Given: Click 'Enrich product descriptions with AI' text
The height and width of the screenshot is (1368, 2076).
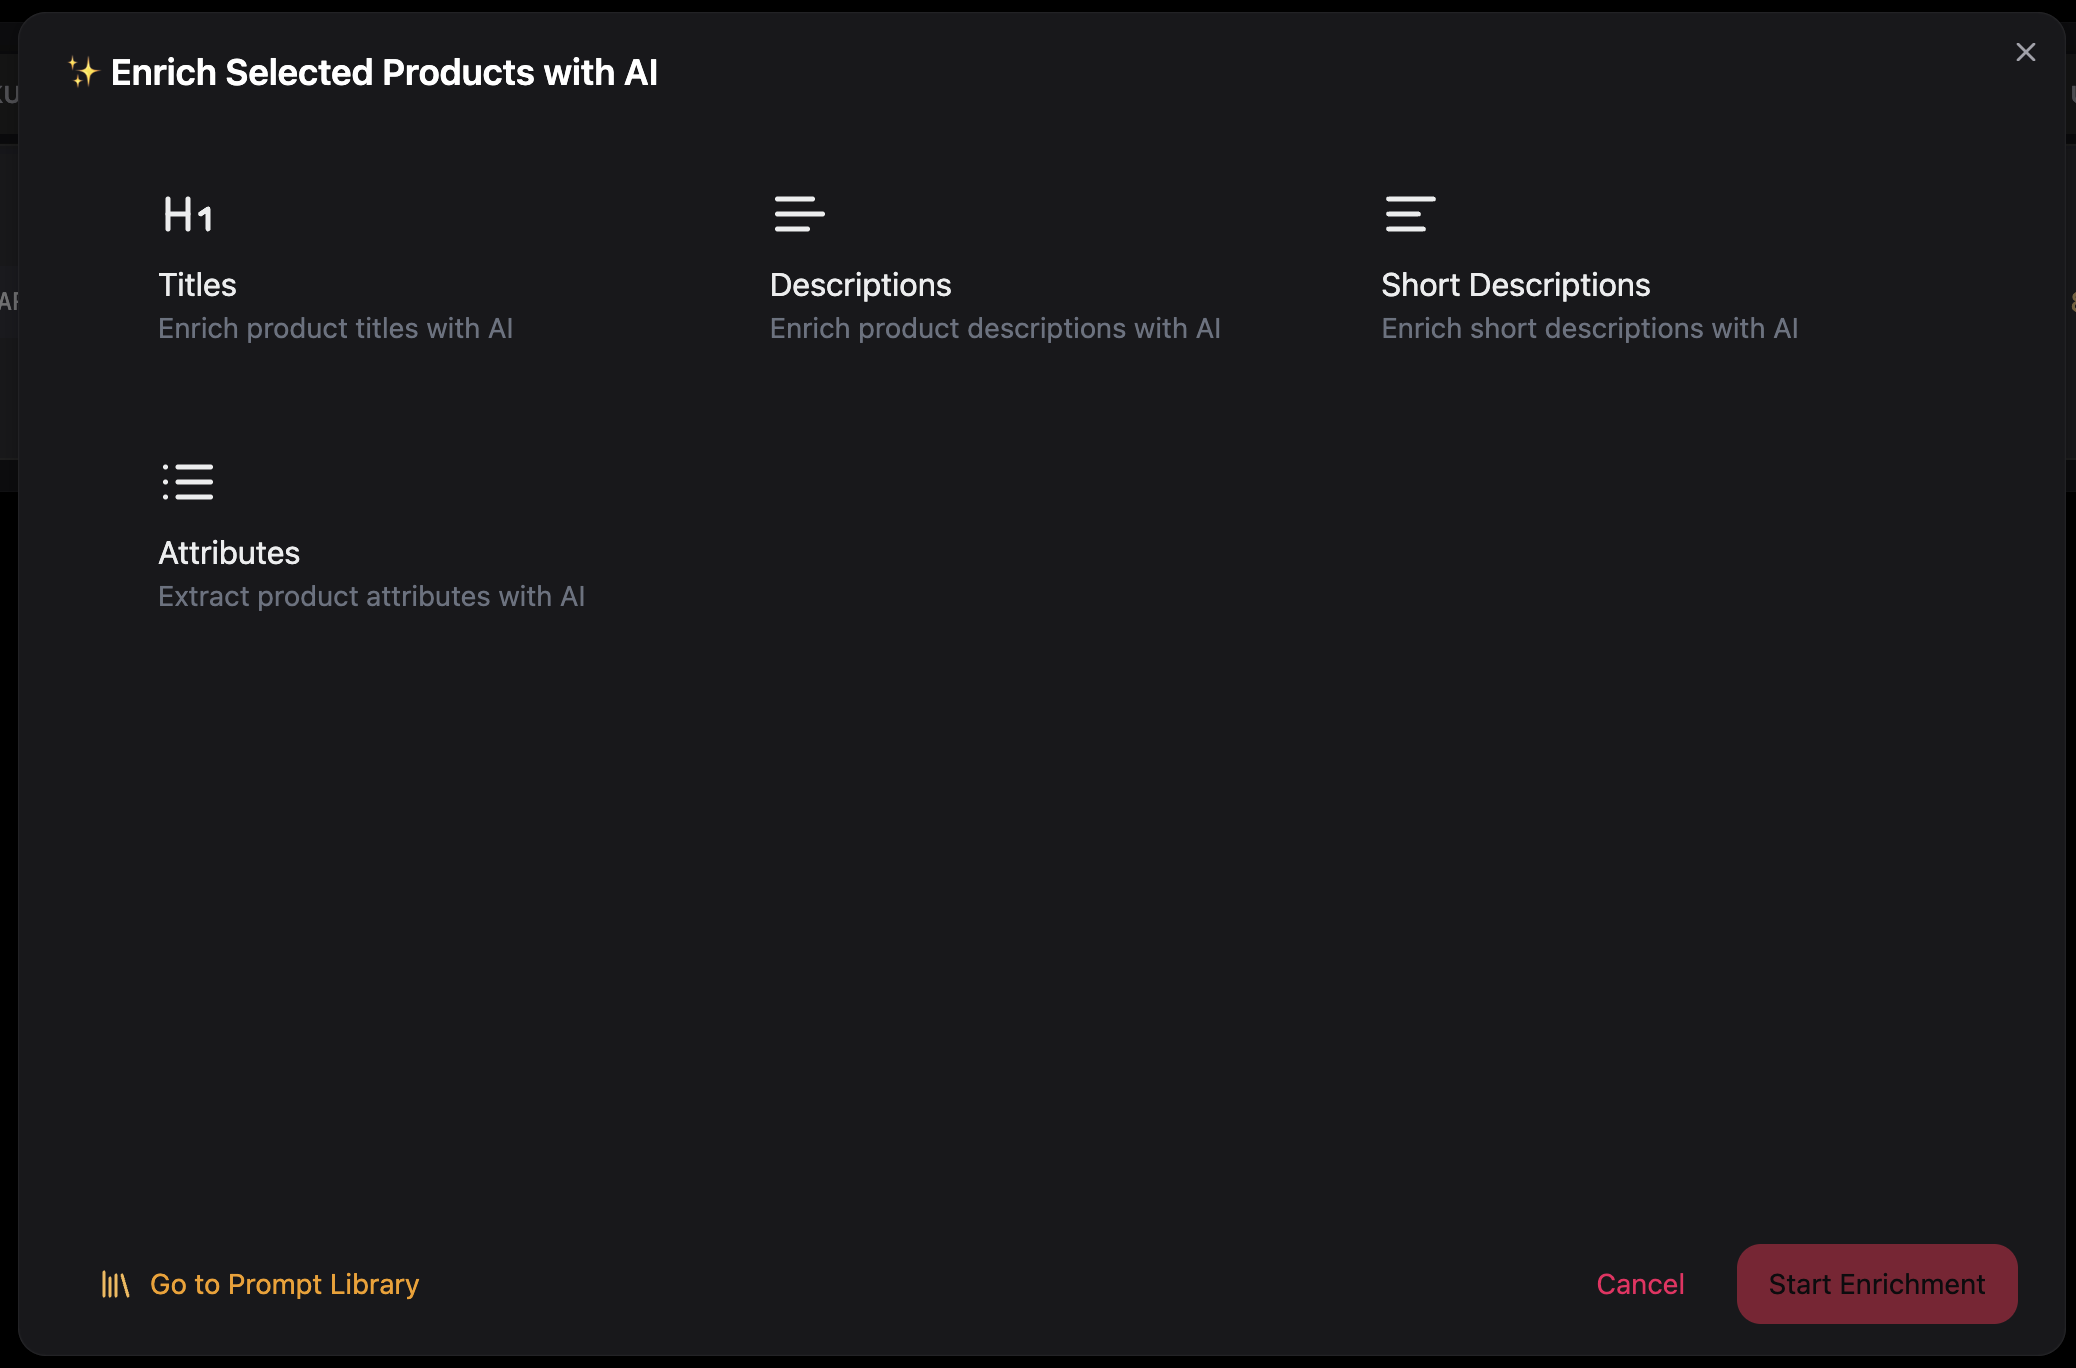Looking at the screenshot, I should click(x=995, y=328).
